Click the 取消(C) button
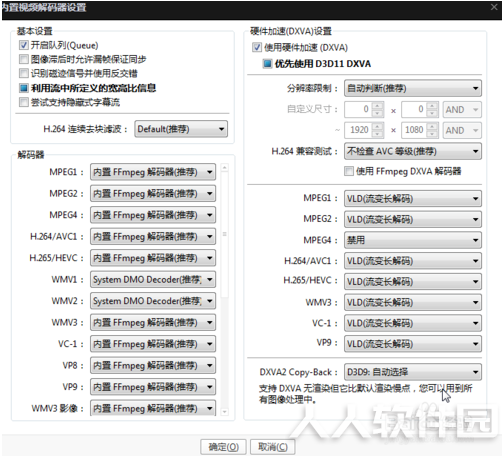 point(273,447)
